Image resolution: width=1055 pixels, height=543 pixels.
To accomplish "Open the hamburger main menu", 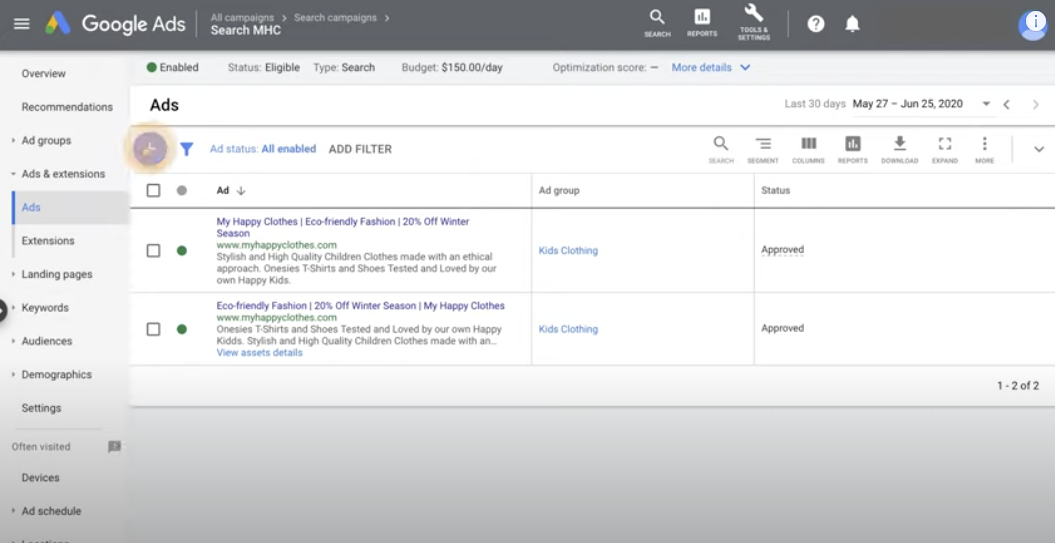I will [22, 24].
